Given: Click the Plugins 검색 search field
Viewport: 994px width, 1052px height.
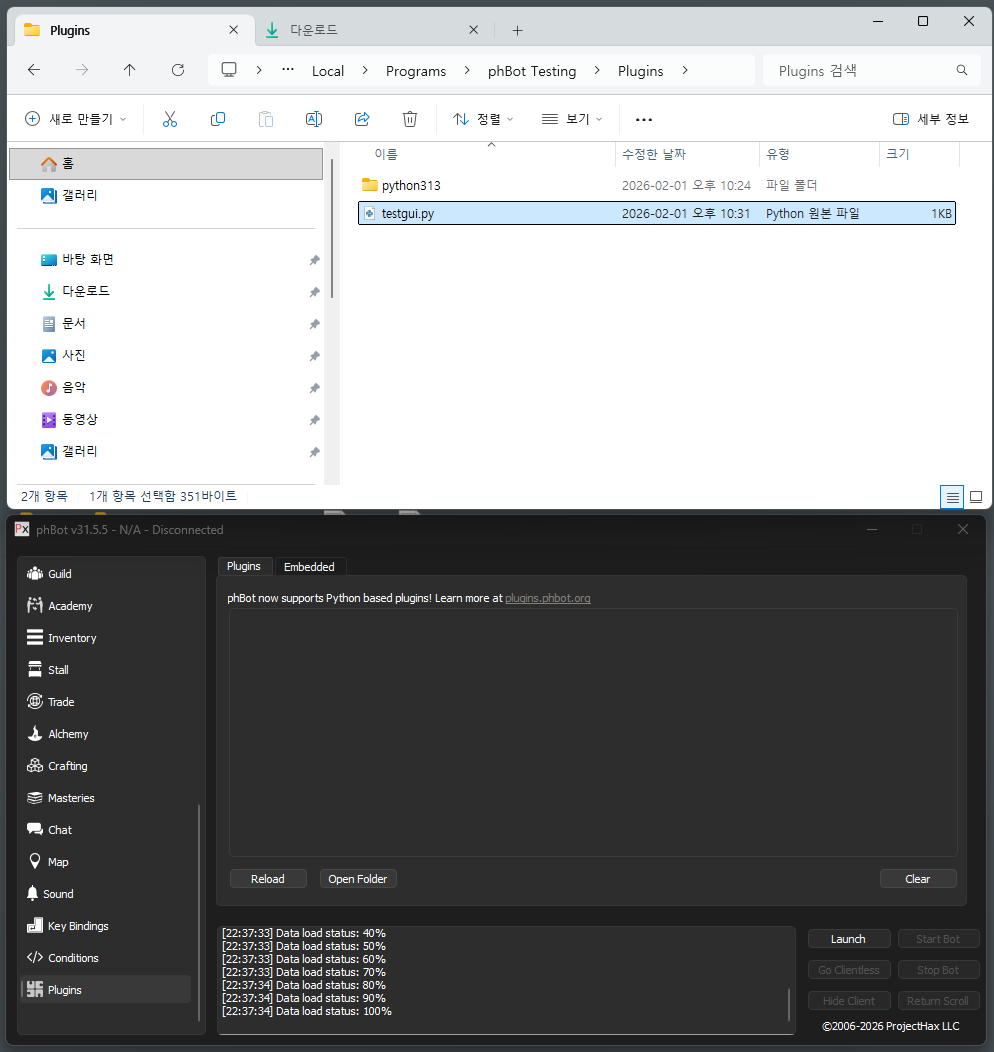Looking at the screenshot, I should click(860, 71).
